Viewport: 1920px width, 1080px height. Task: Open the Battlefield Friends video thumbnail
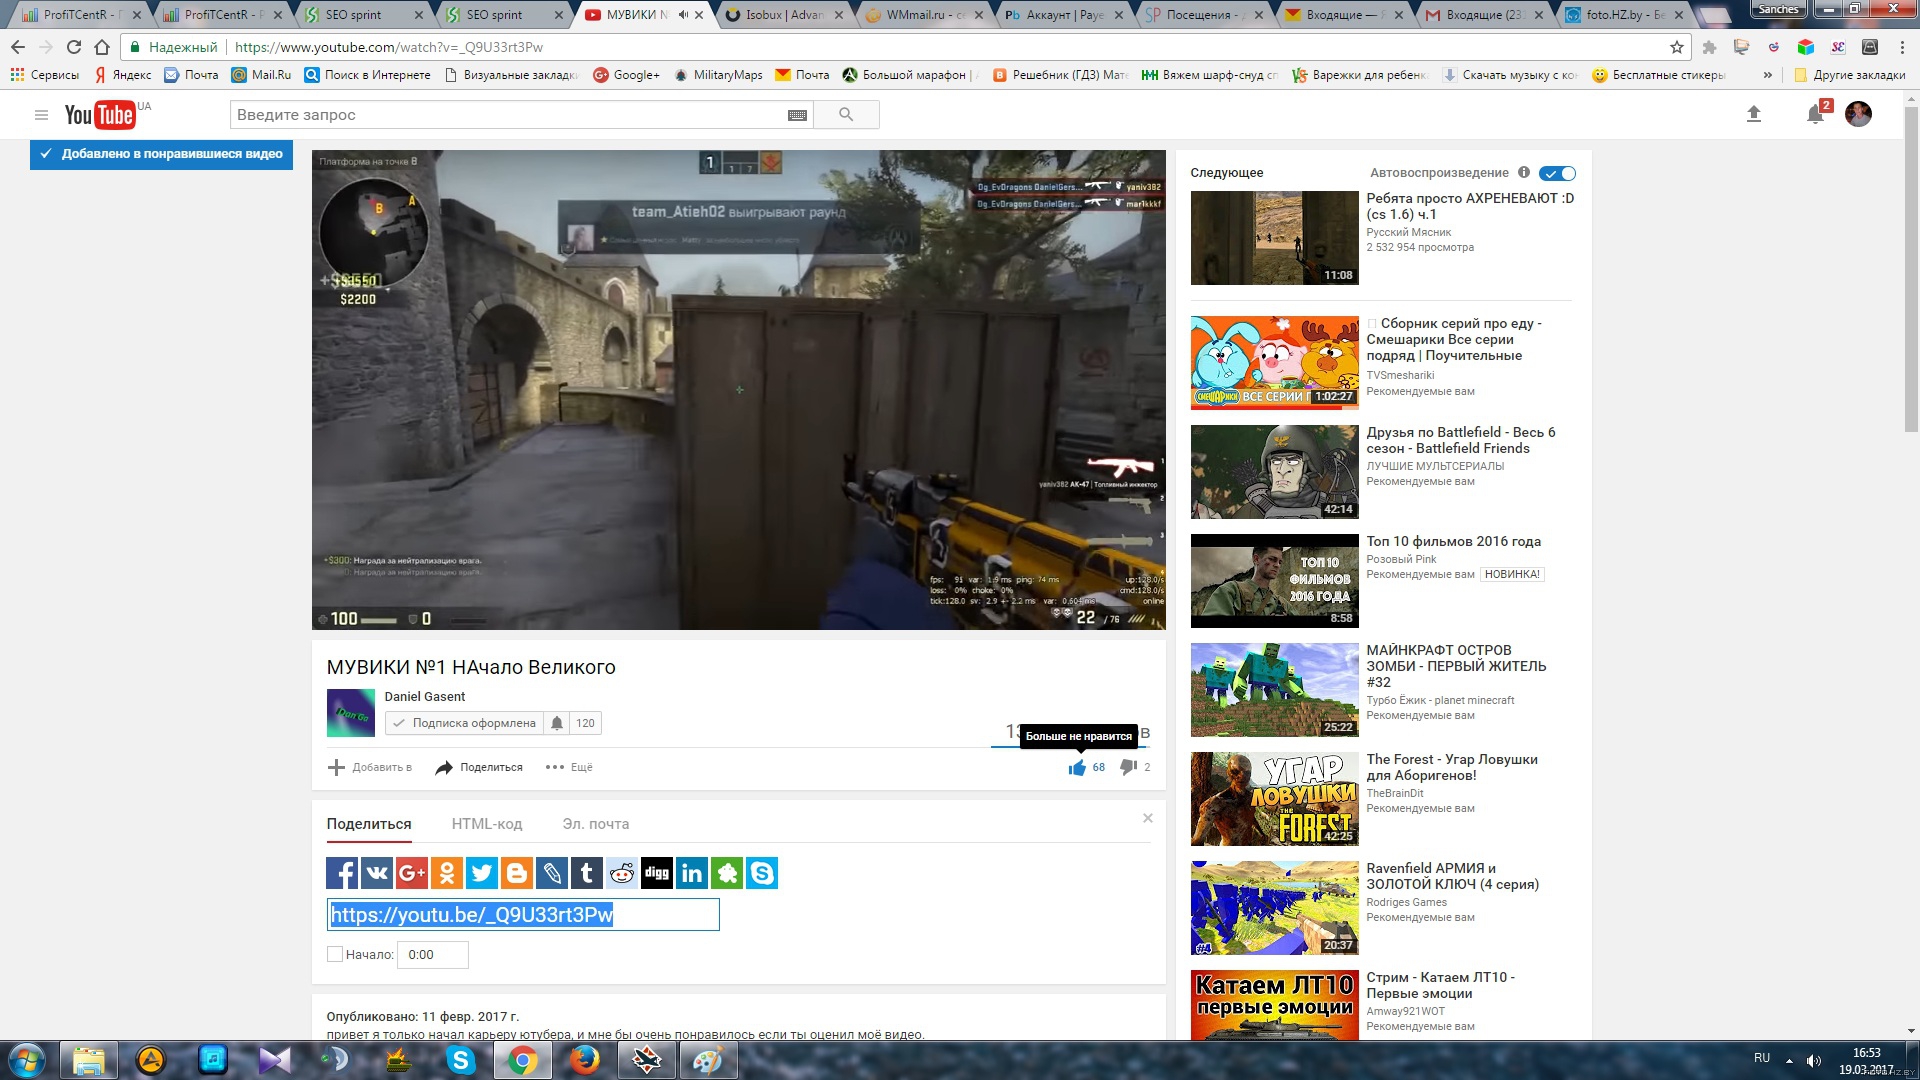click(1274, 472)
